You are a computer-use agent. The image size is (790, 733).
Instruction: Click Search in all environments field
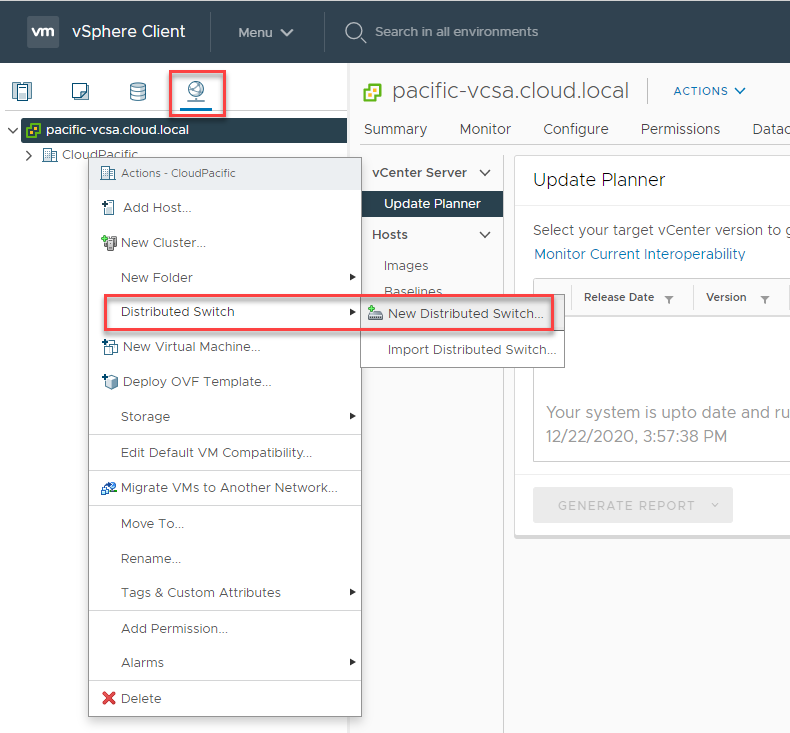tap(456, 32)
